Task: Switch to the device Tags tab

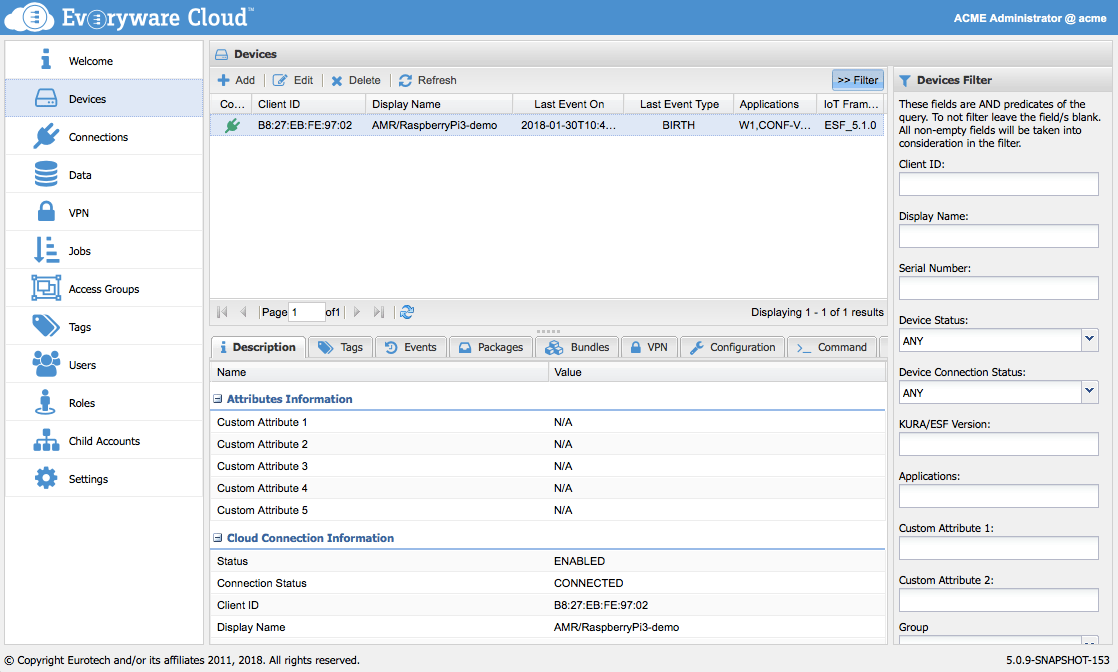Action: coord(341,347)
